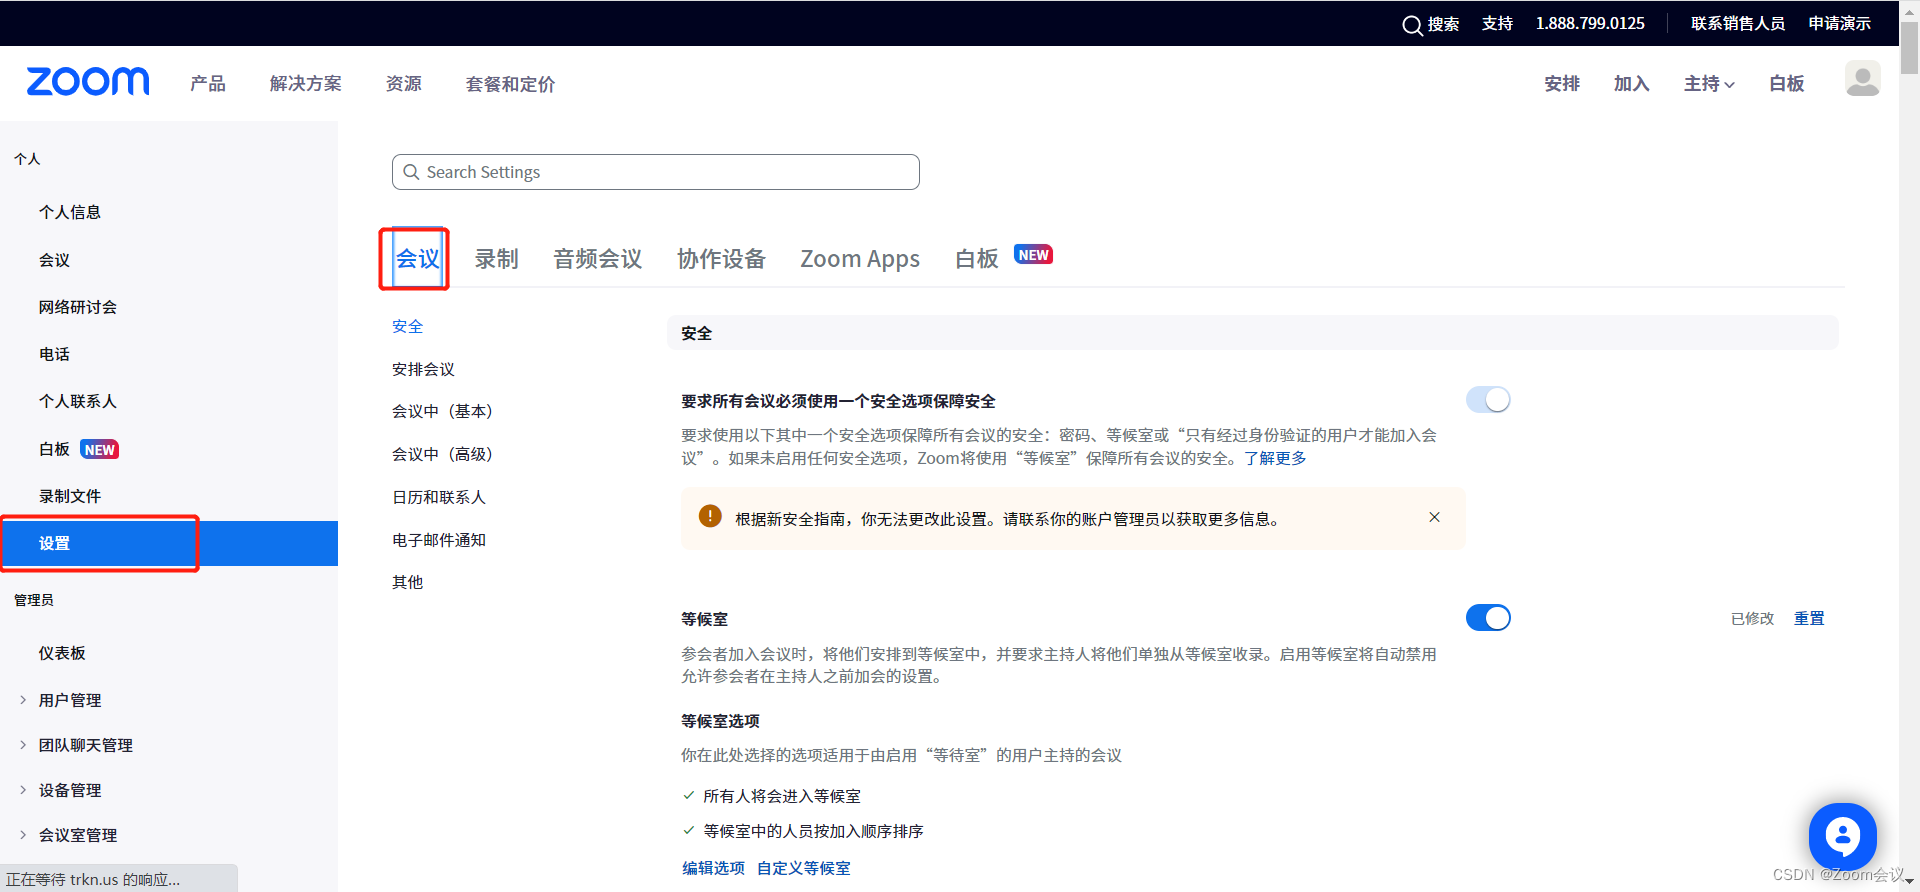Click 白板 in the header
1920x892 pixels.
pyautogui.click(x=1786, y=84)
